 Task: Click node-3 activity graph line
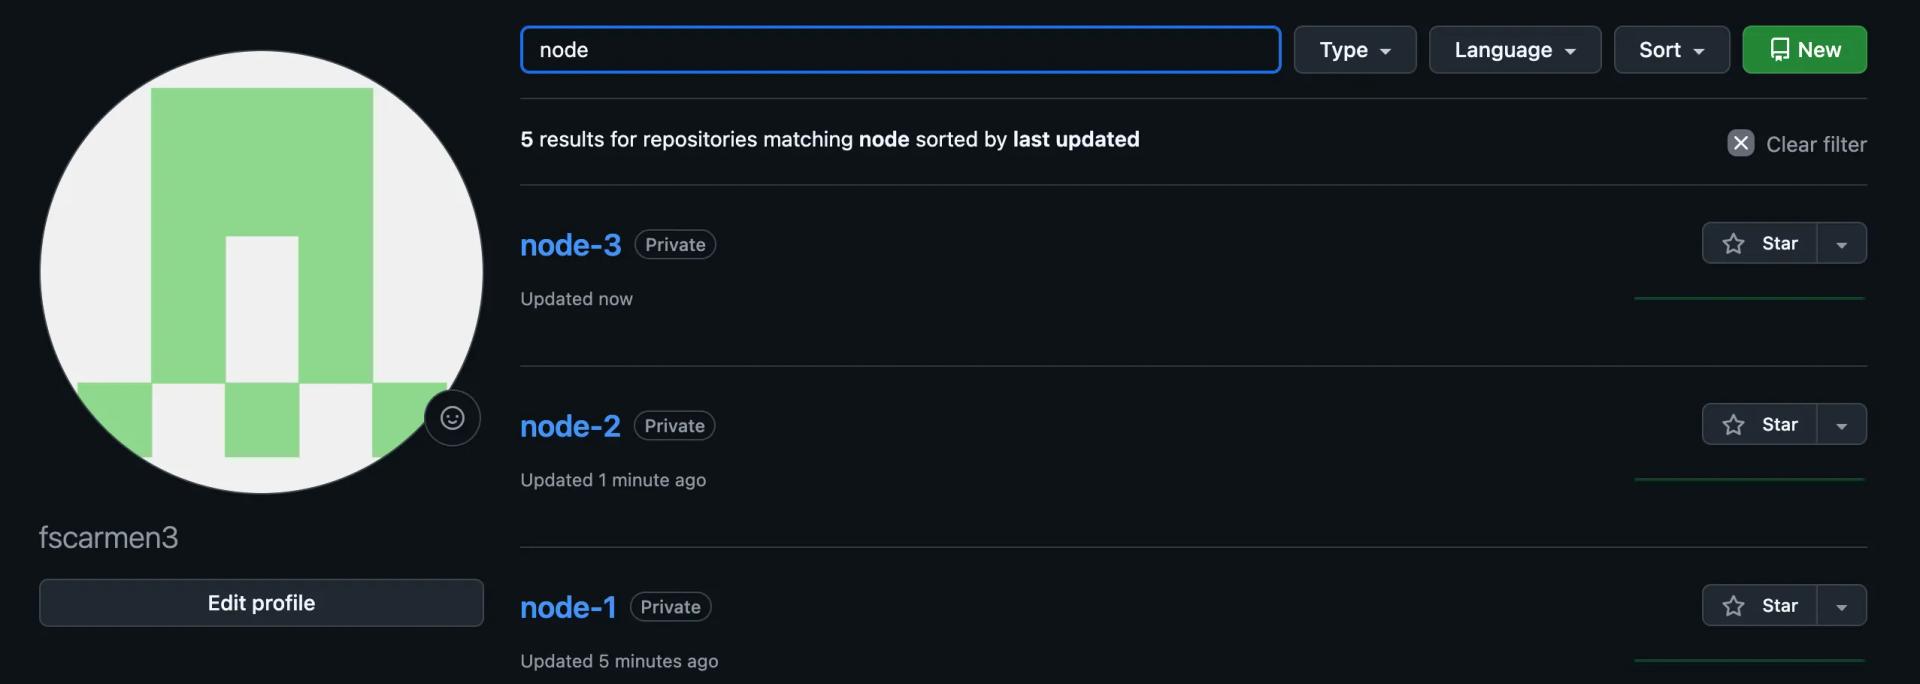pos(1748,298)
